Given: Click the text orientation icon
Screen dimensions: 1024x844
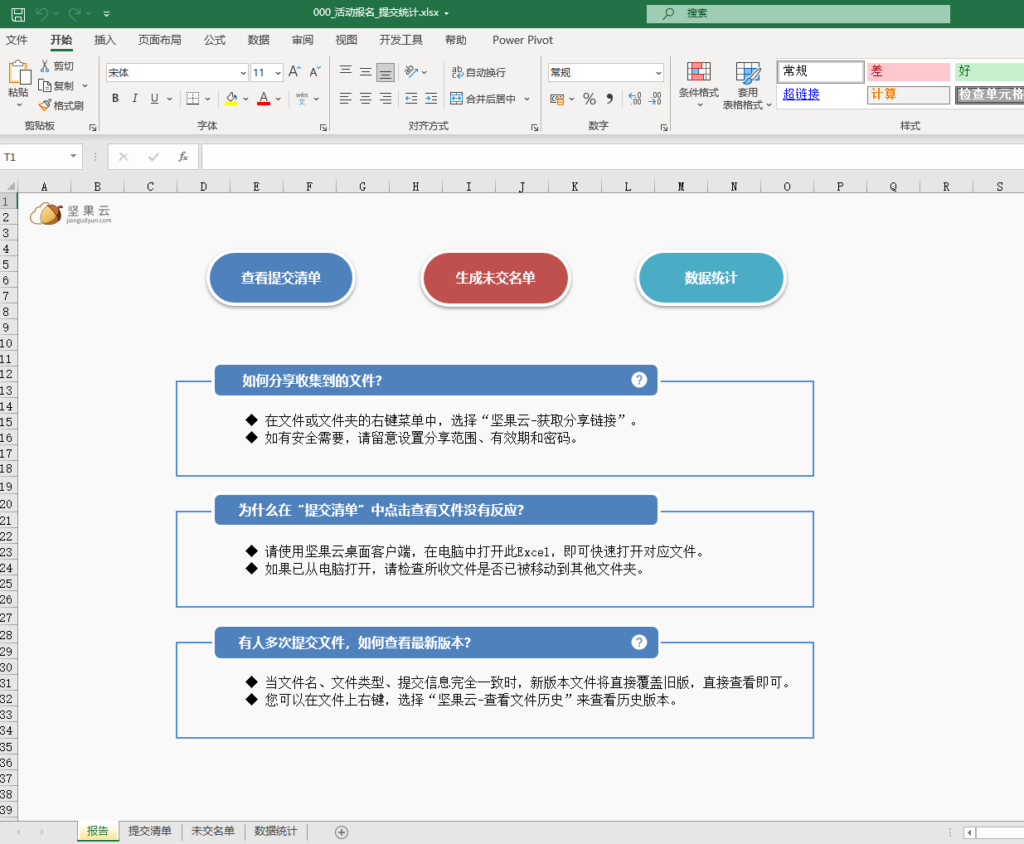Looking at the screenshot, I should (x=411, y=72).
